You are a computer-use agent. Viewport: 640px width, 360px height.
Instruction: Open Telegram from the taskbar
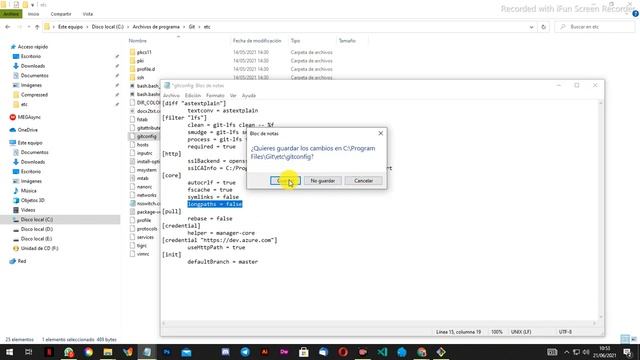(245, 352)
